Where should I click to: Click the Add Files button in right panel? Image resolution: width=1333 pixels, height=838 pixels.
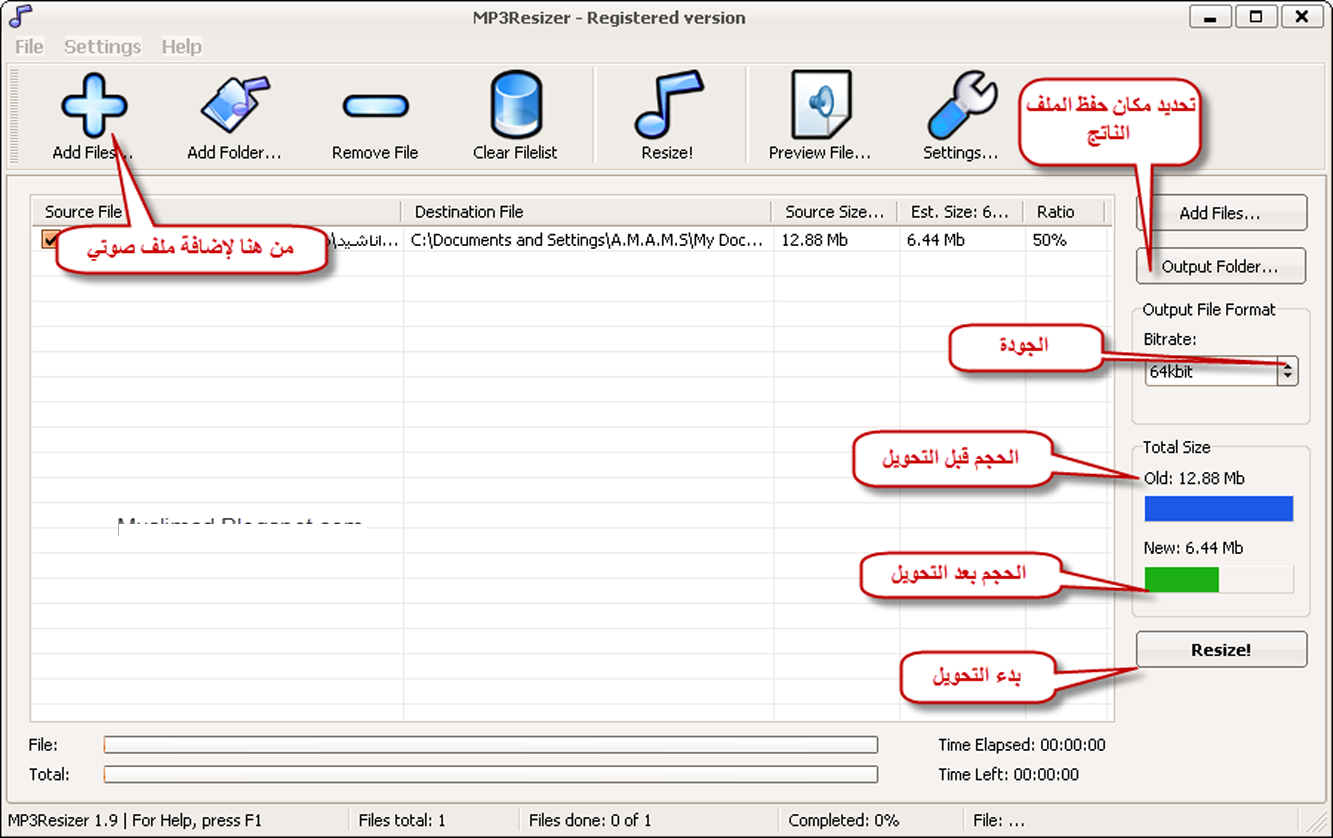point(1220,213)
